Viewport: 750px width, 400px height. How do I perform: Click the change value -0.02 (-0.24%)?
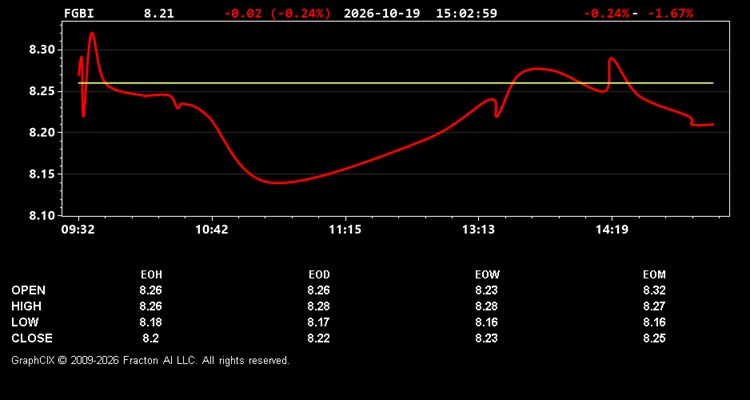(277, 13)
